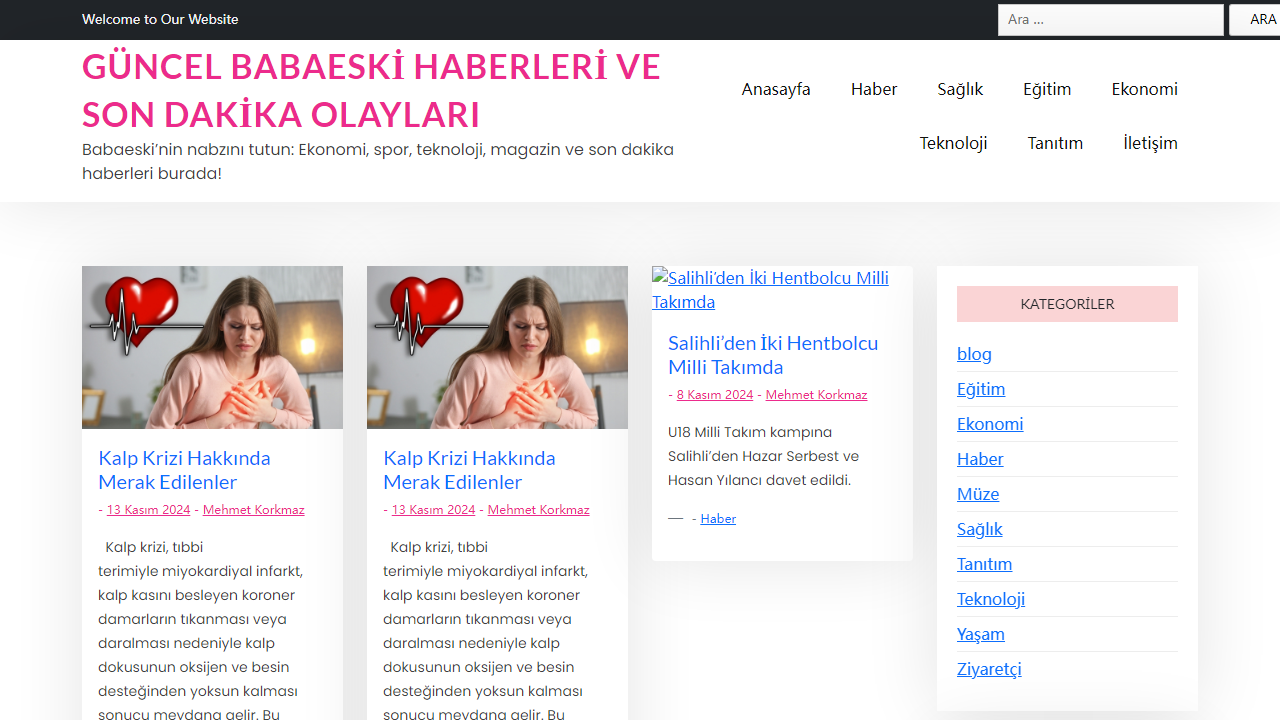This screenshot has width=1280, height=720.
Task: Open the Ekonomi navigation item
Action: [x=1144, y=89]
